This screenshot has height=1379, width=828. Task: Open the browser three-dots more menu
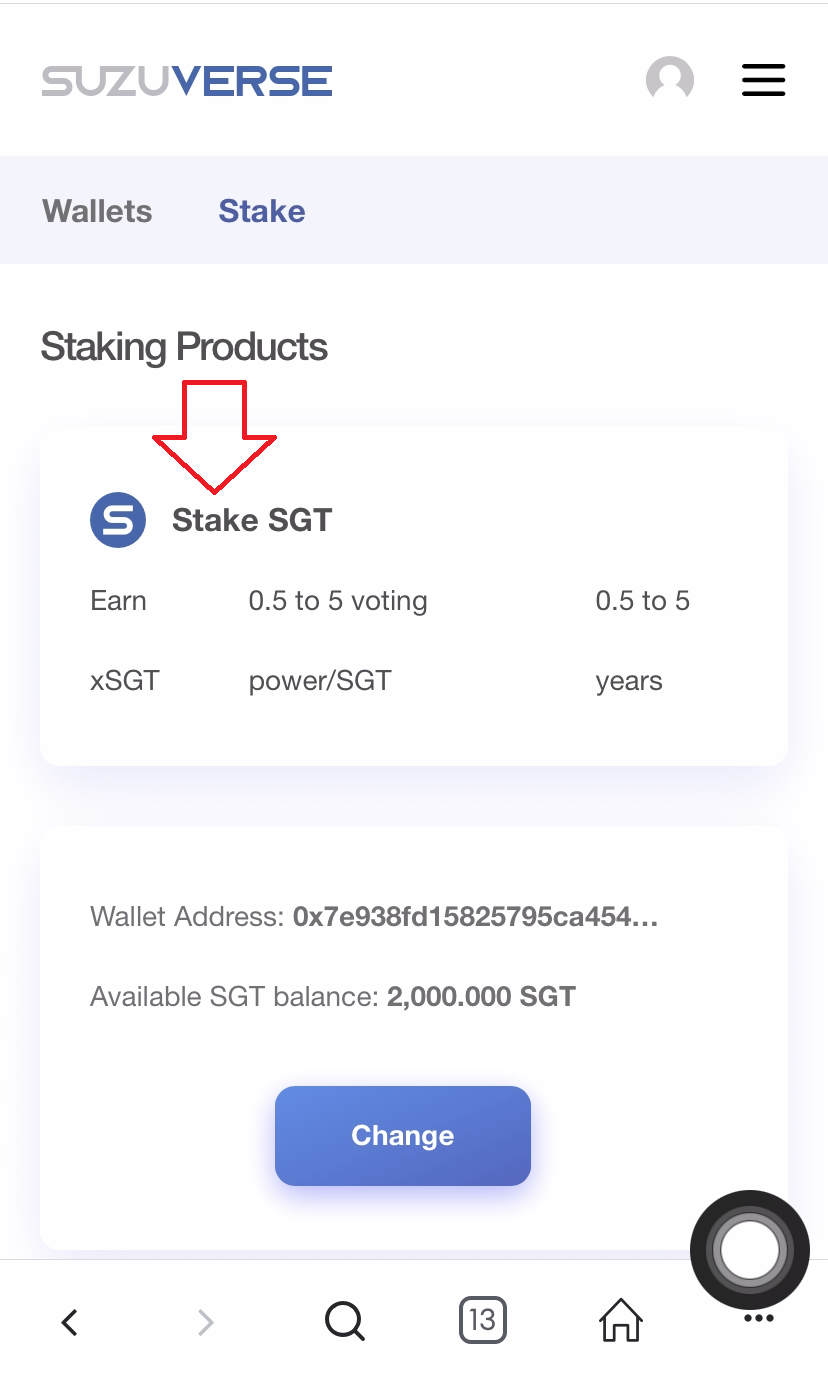(759, 1320)
